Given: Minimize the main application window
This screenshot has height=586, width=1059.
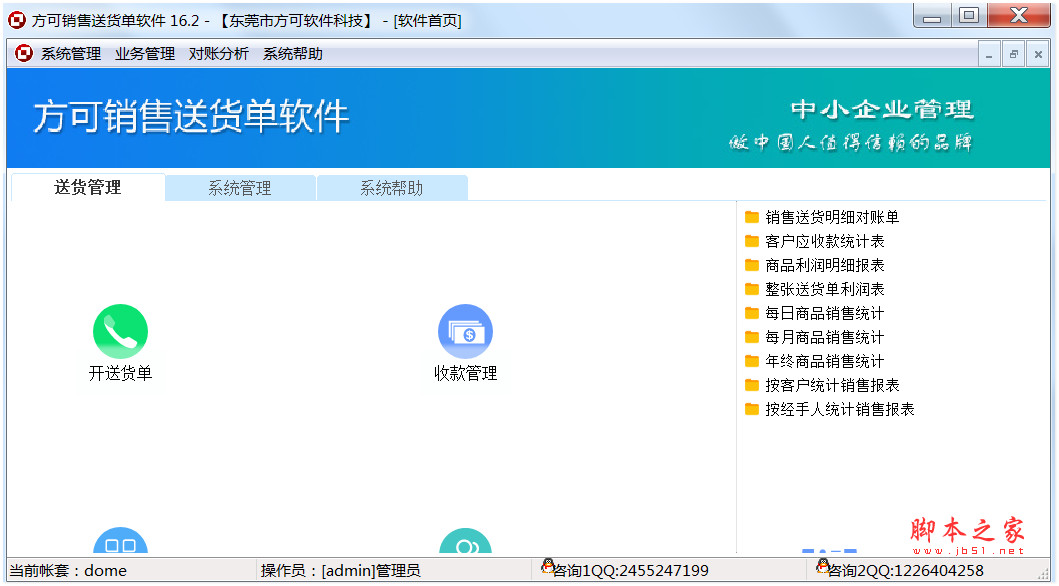Looking at the screenshot, I should 933,16.
